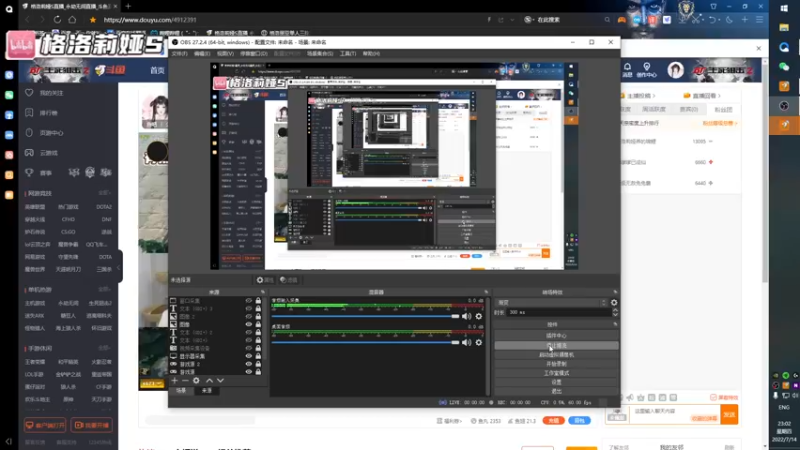Click the Exit button in OBS Controls
Screen dimensions: 800x450
point(556,391)
